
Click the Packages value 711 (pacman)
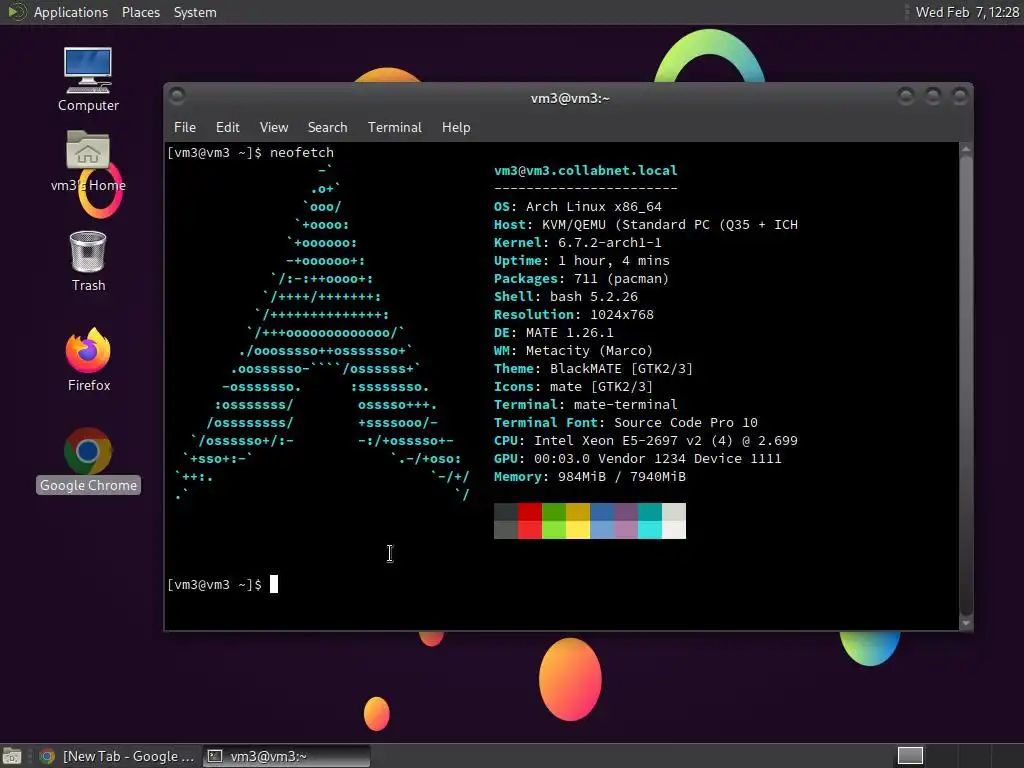[x=621, y=279]
